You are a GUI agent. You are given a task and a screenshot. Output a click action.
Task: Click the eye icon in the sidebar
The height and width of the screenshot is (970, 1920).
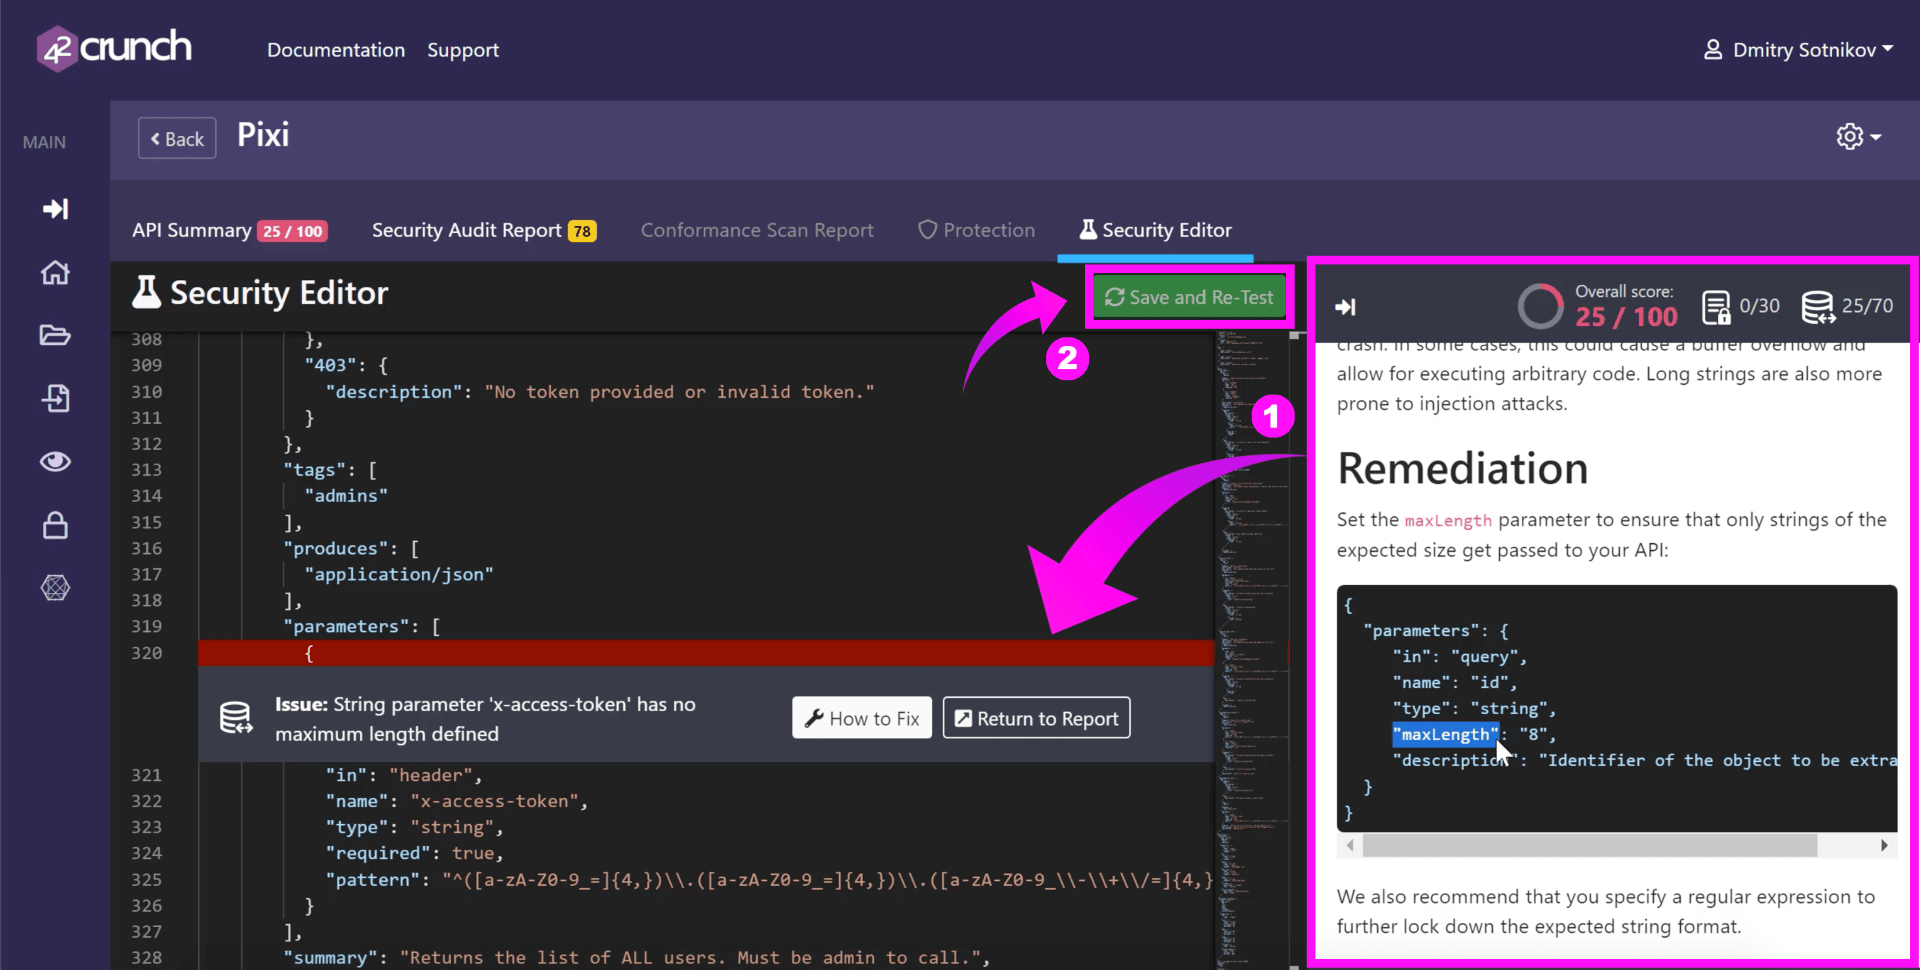[55, 461]
